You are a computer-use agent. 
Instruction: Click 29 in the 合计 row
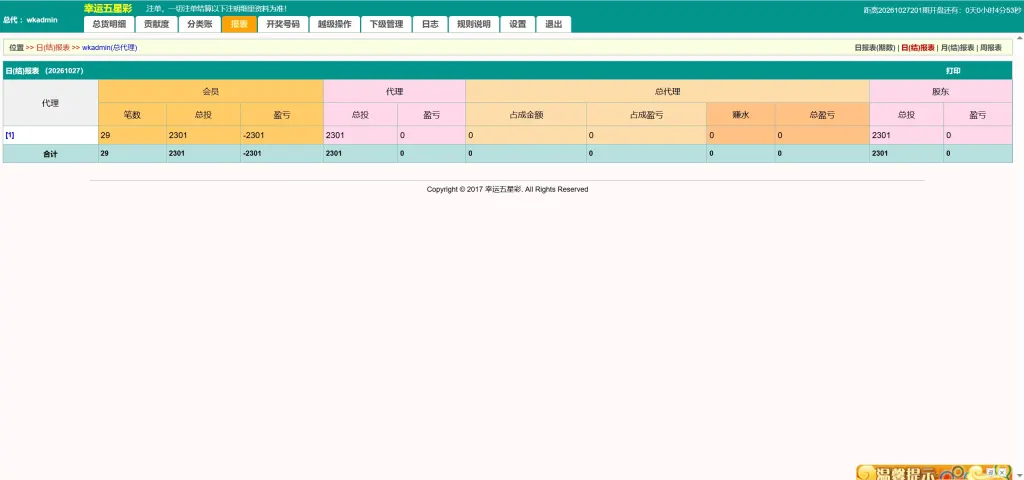(104, 153)
